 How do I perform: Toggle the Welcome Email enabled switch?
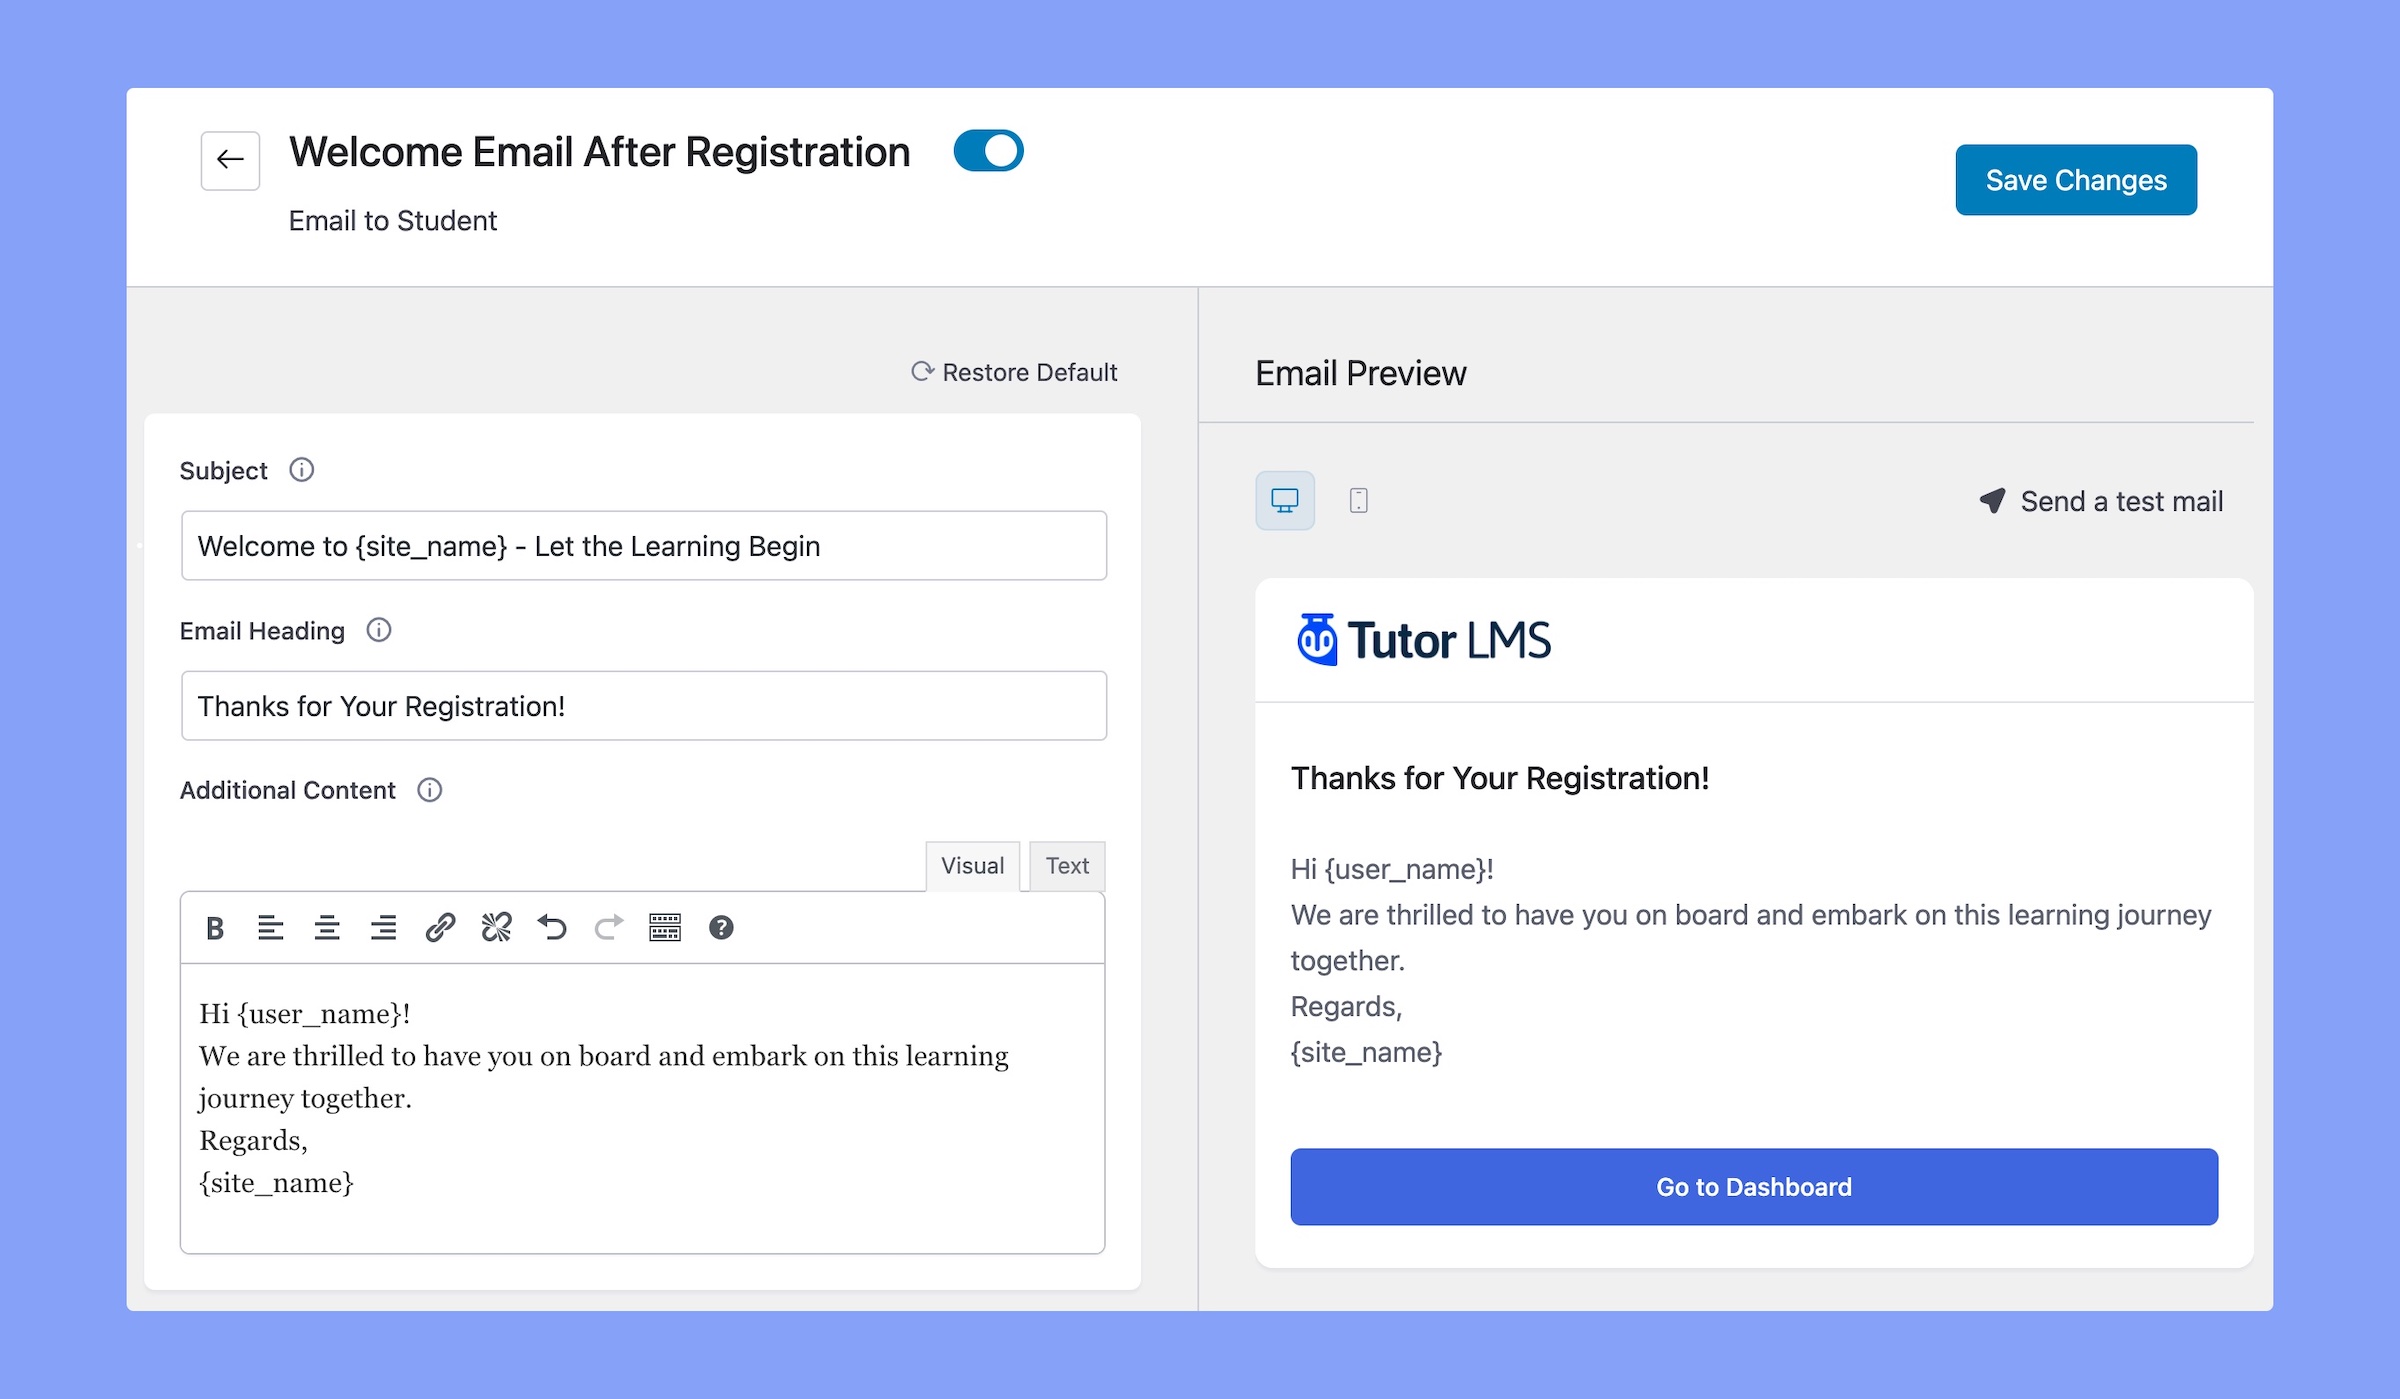click(x=986, y=153)
